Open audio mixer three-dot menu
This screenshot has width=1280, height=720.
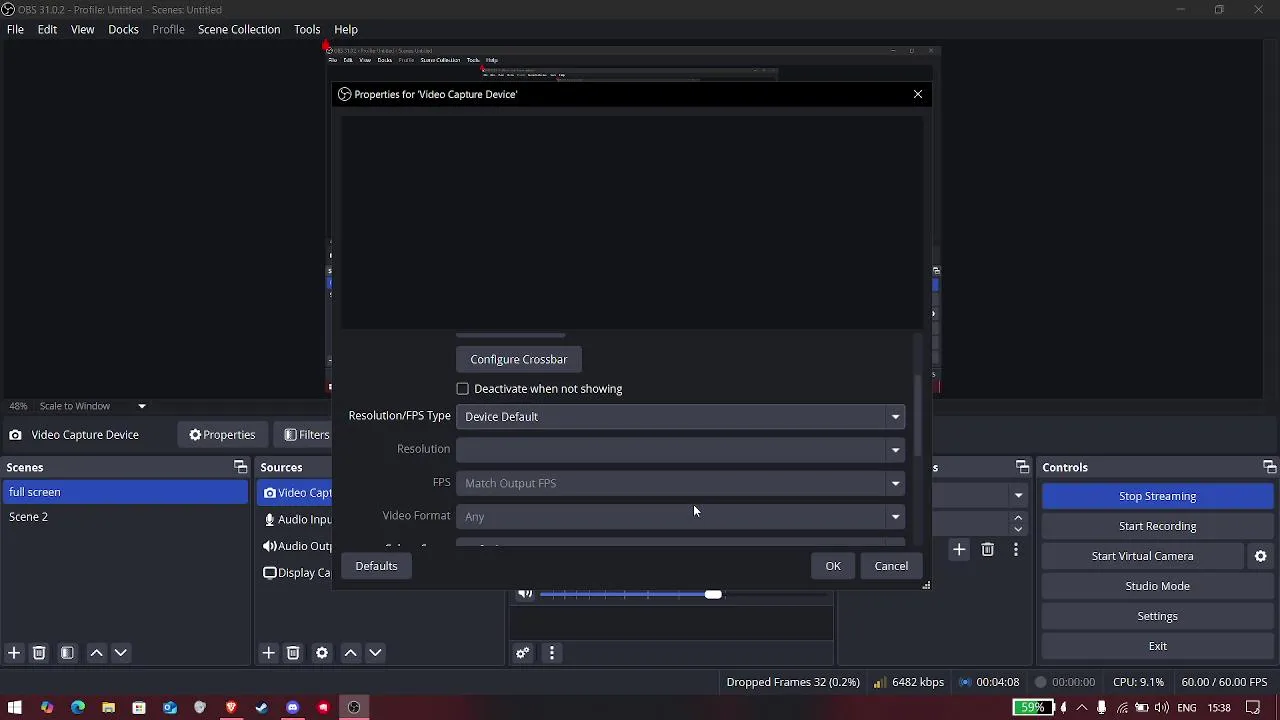pos(552,653)
